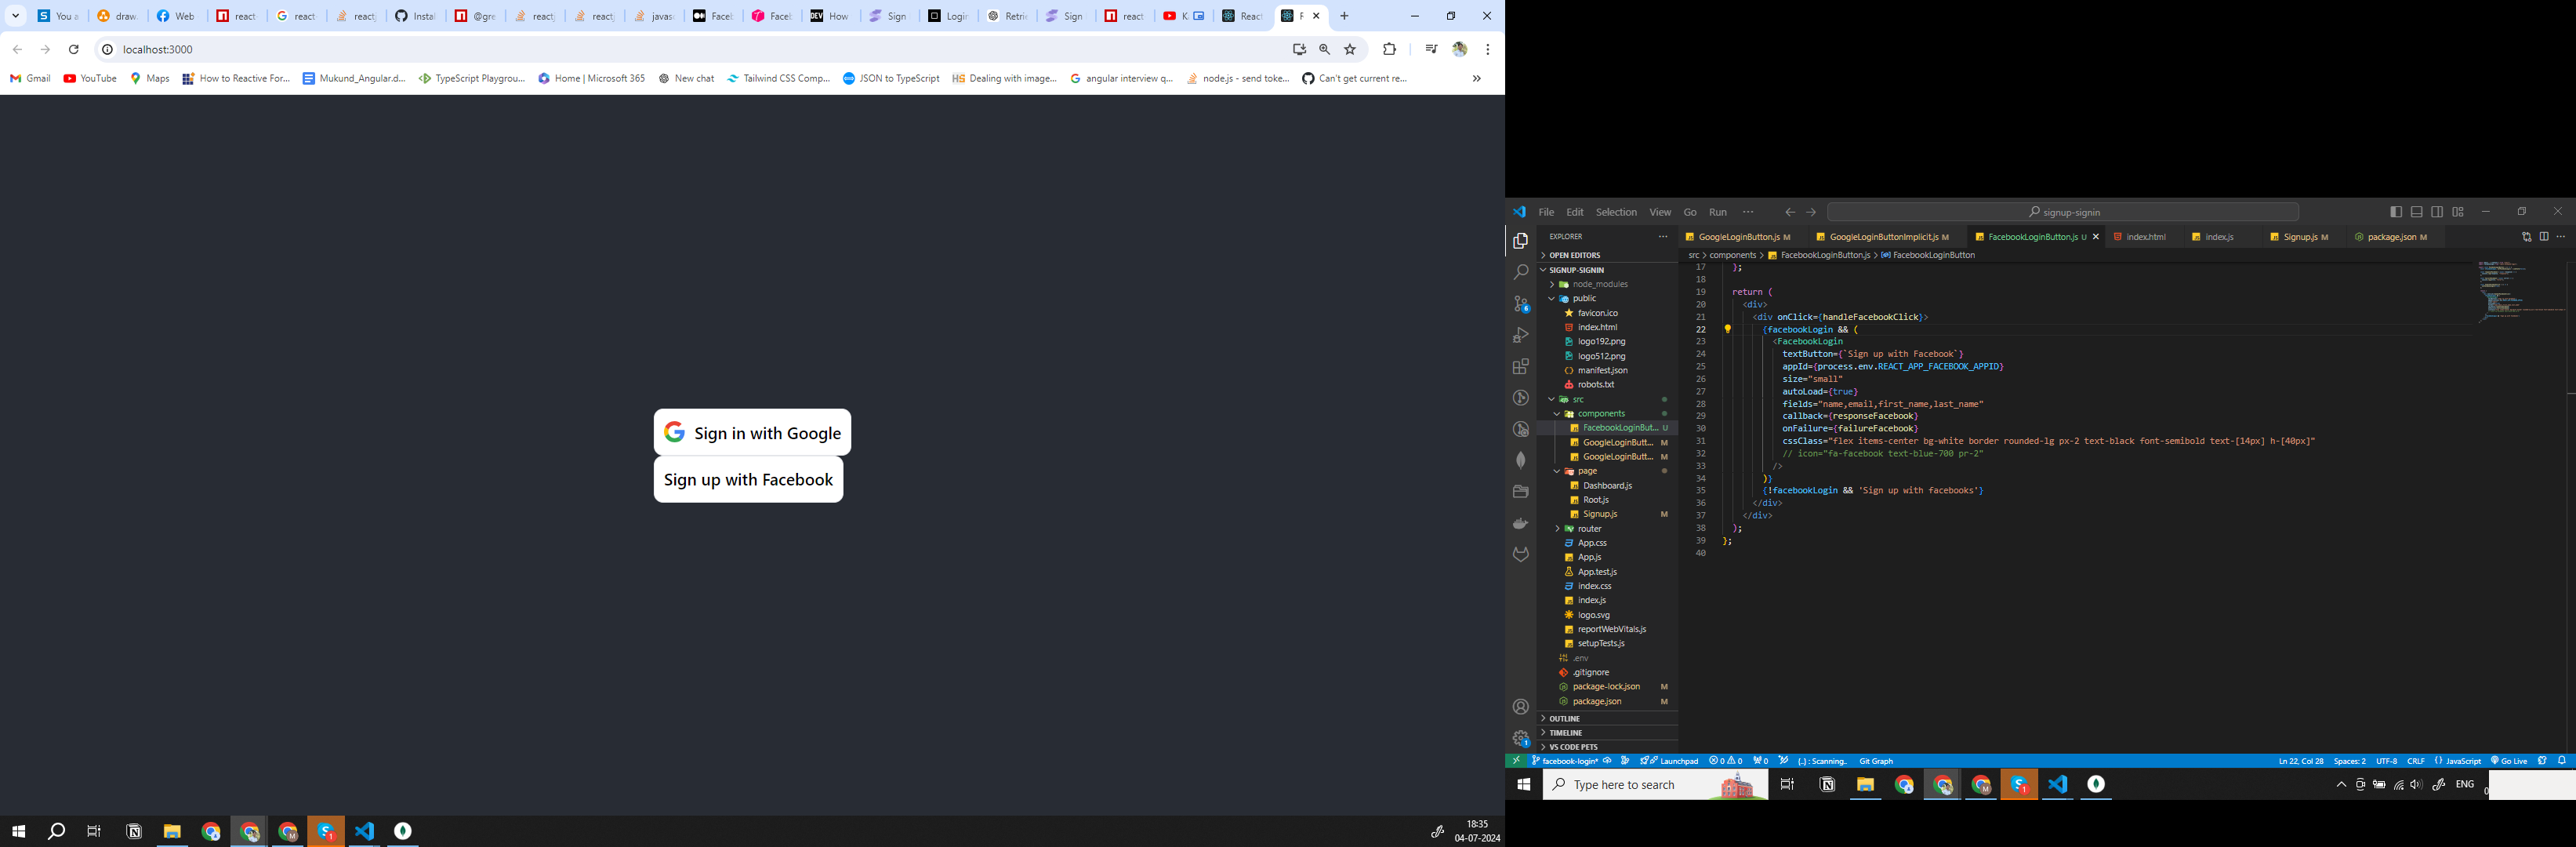The width and height of the screenshot is (2576, 847).
Task: Open Gmail bookmark in bookmarks bar
Action: click(30, 78)
